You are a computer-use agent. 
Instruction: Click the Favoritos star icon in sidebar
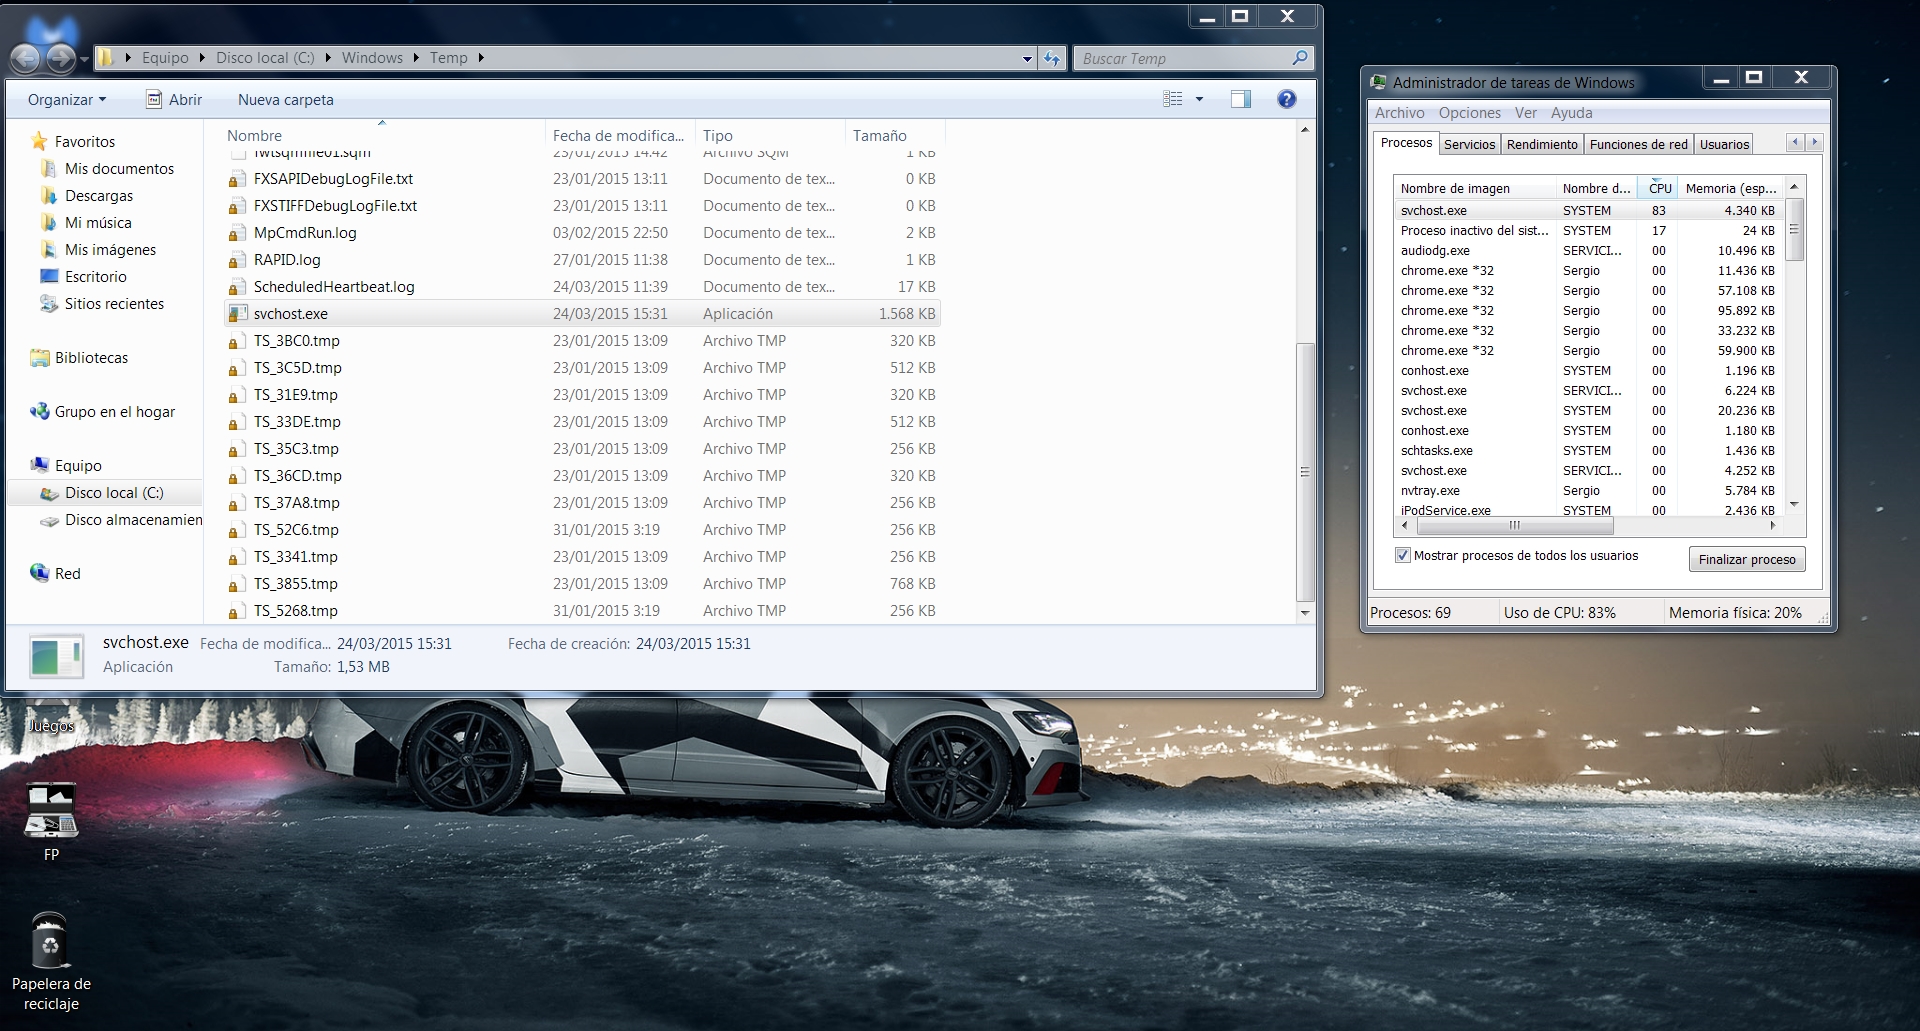39,141
